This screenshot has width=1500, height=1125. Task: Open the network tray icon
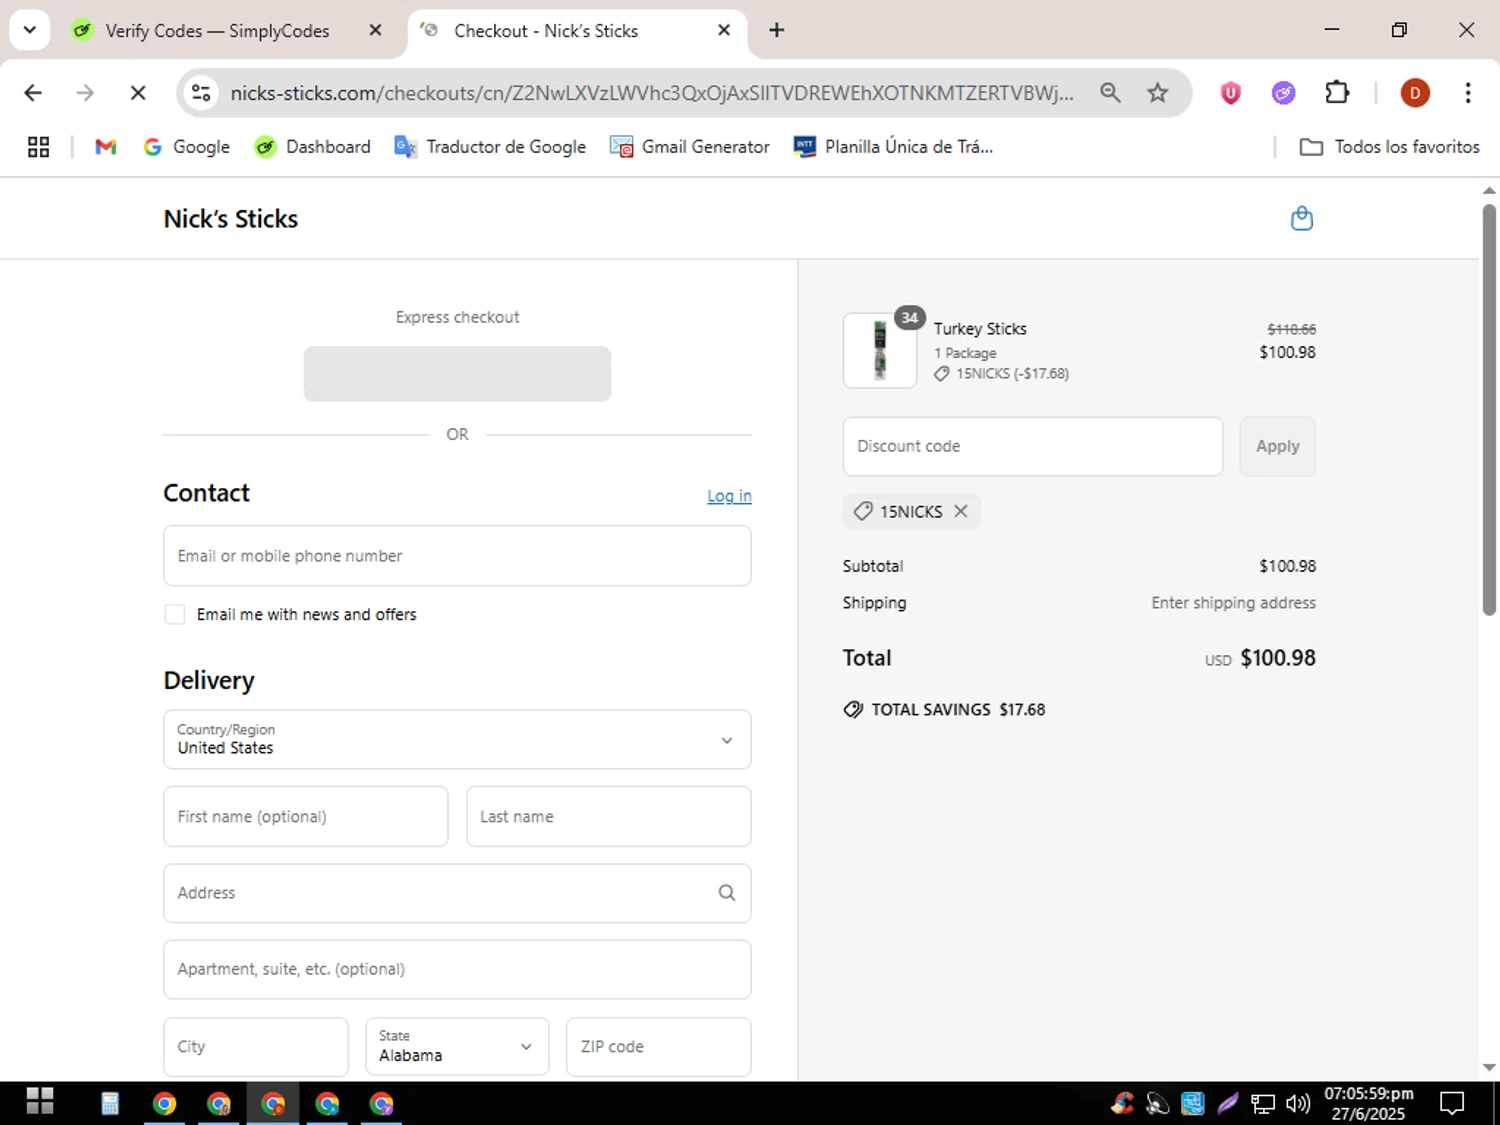click(1263, 1103)
